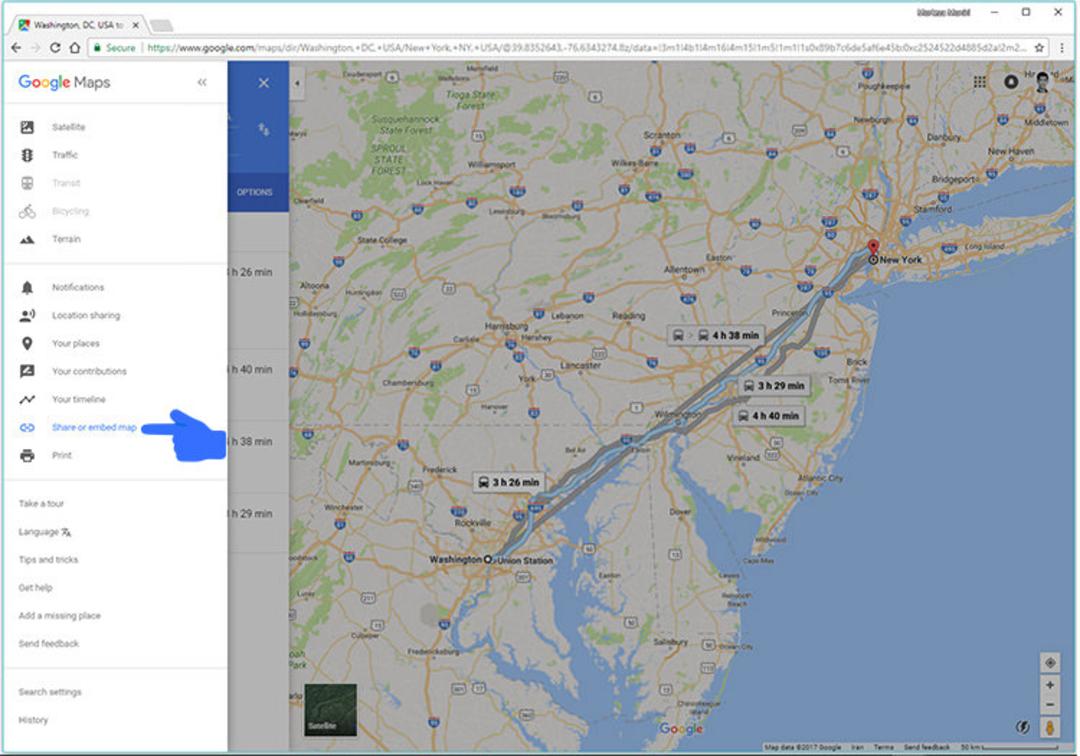
Task: Select the 3 h 29 min route label on map
Action: [773, 386]
